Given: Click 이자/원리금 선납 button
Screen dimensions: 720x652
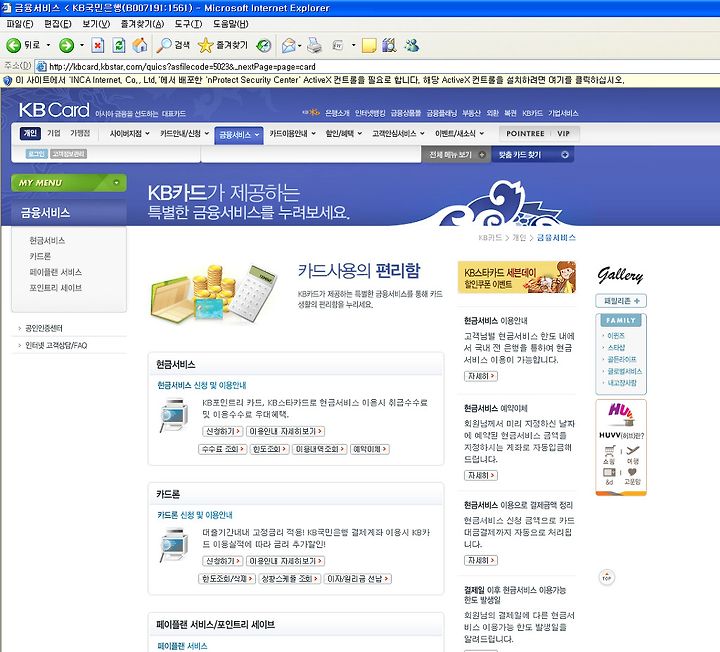Looking at the screenshot, I should coord(358,579).
